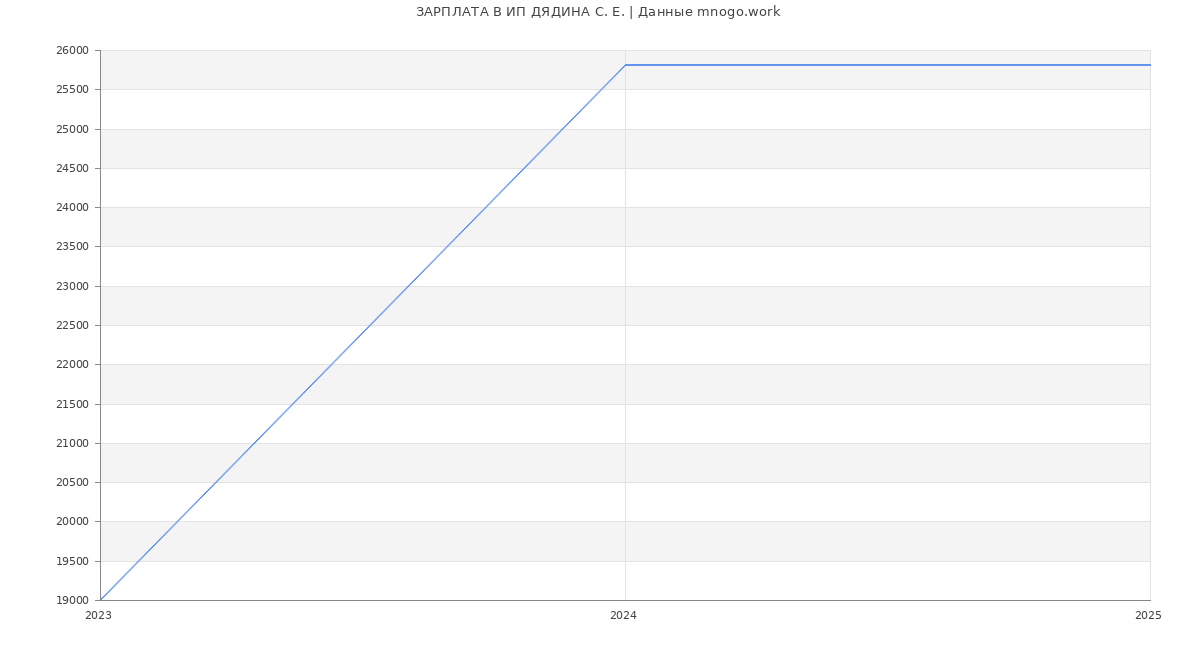This screenshot has height=650, width=1200.
Task: Click the chart title about ИП ДЯДИНА С. Е.
Action: click(x=598, y=12)
